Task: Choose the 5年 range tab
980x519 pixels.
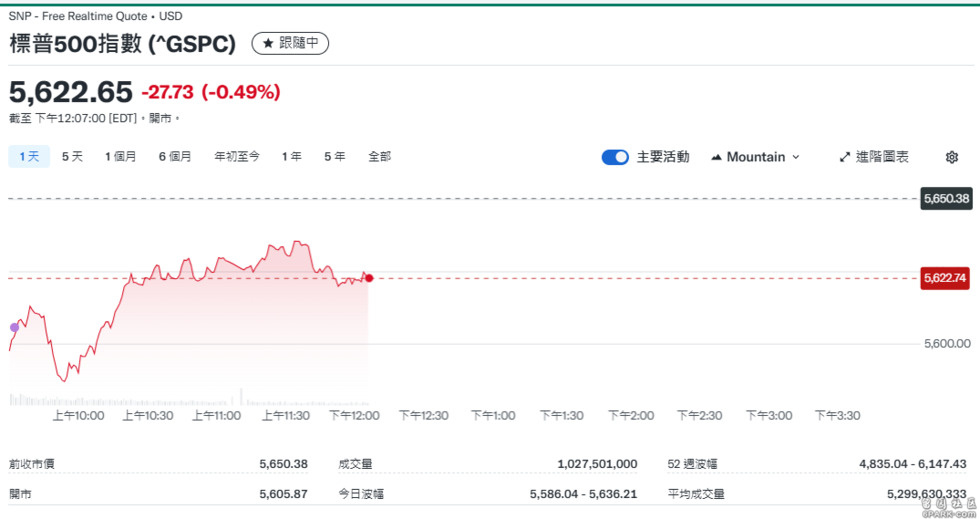Action: point(334,156)
